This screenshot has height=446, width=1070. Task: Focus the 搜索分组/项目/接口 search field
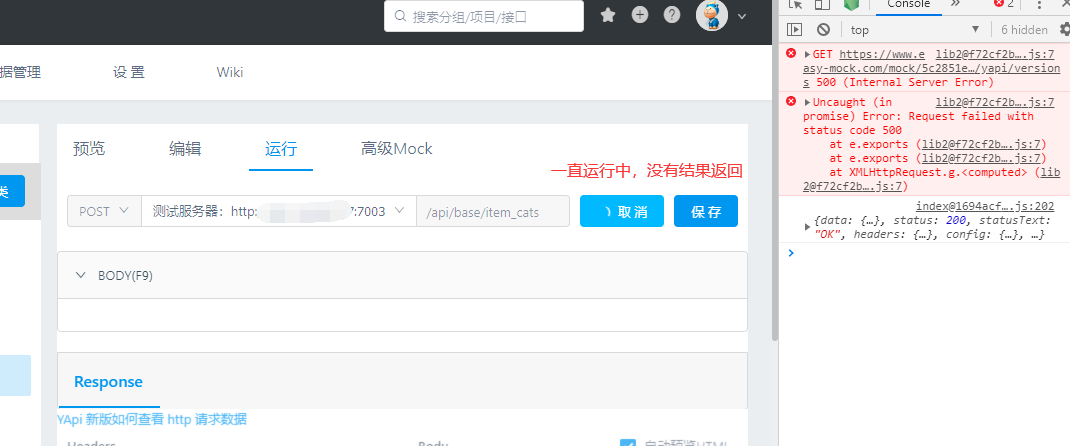(484, 16)
